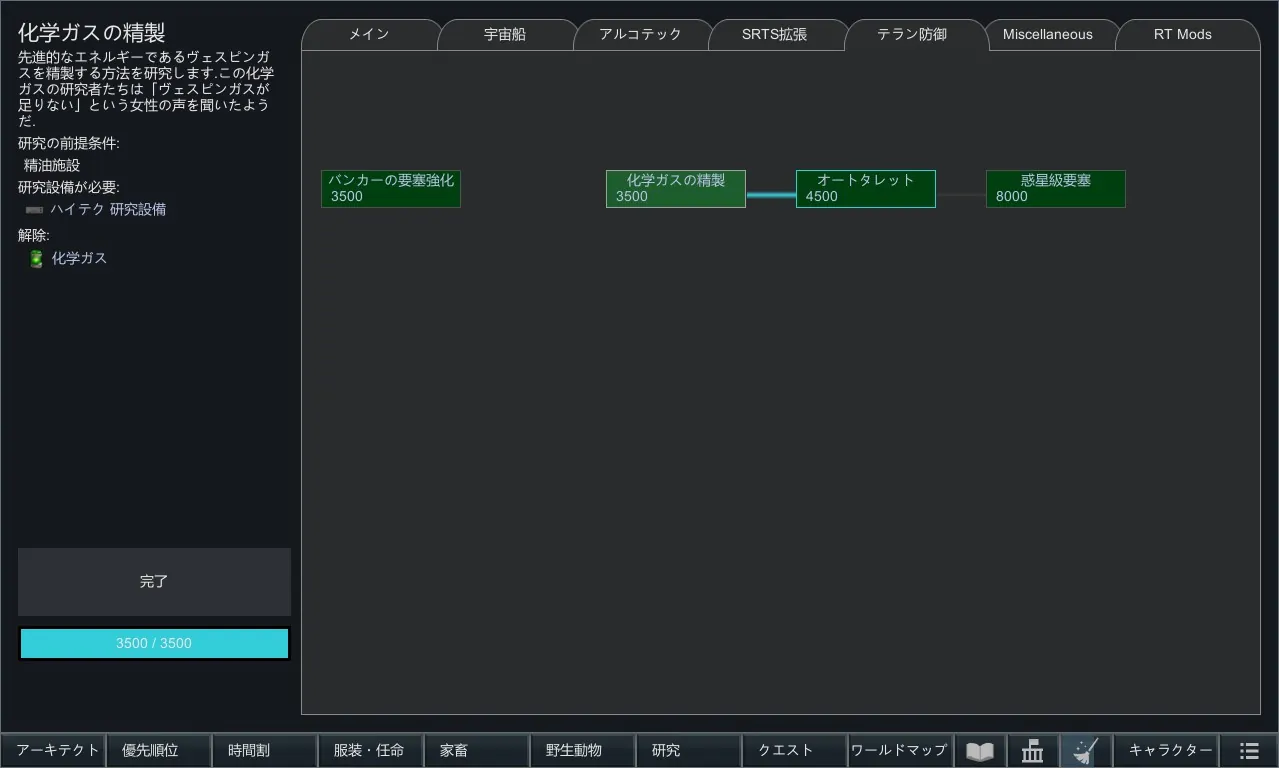
Task: Click the ハイテク 研究設備 bench icon
Action: point(34,210)
